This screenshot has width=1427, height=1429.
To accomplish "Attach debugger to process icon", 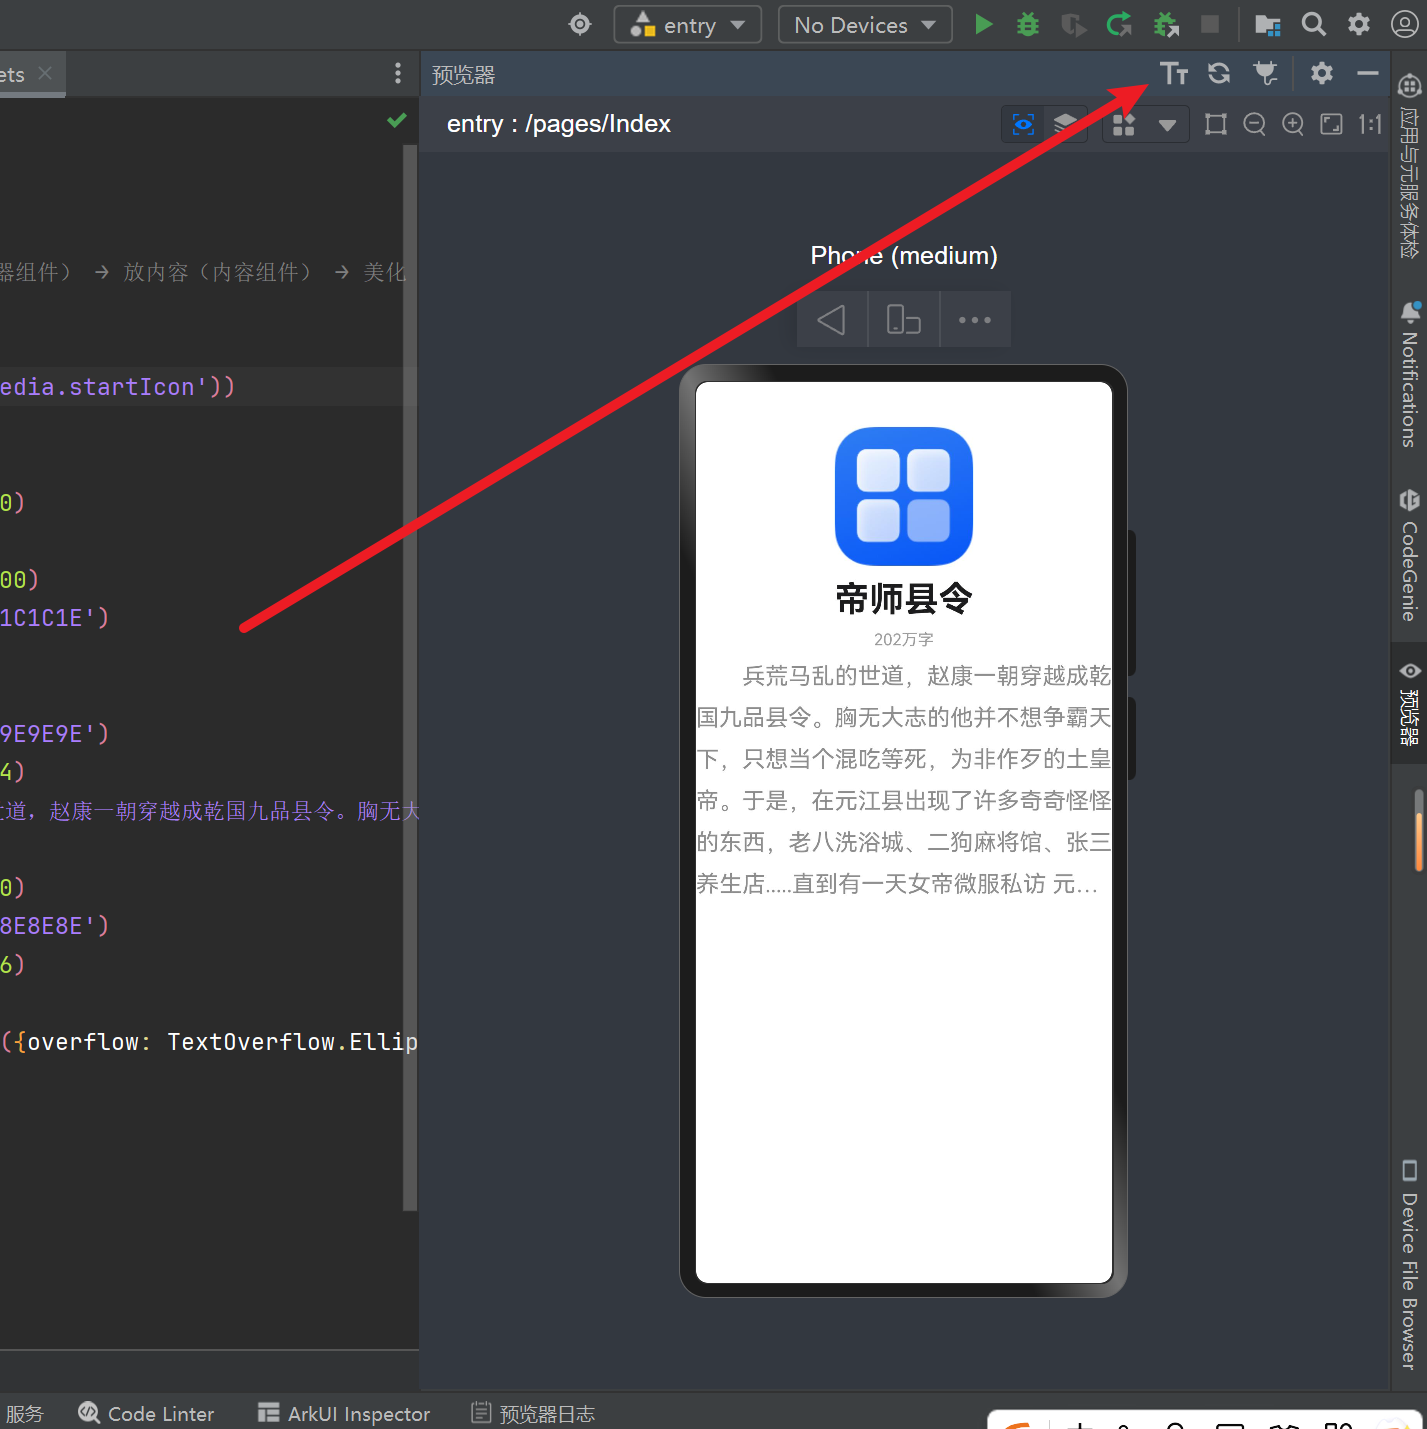I will coord(1166,24).
